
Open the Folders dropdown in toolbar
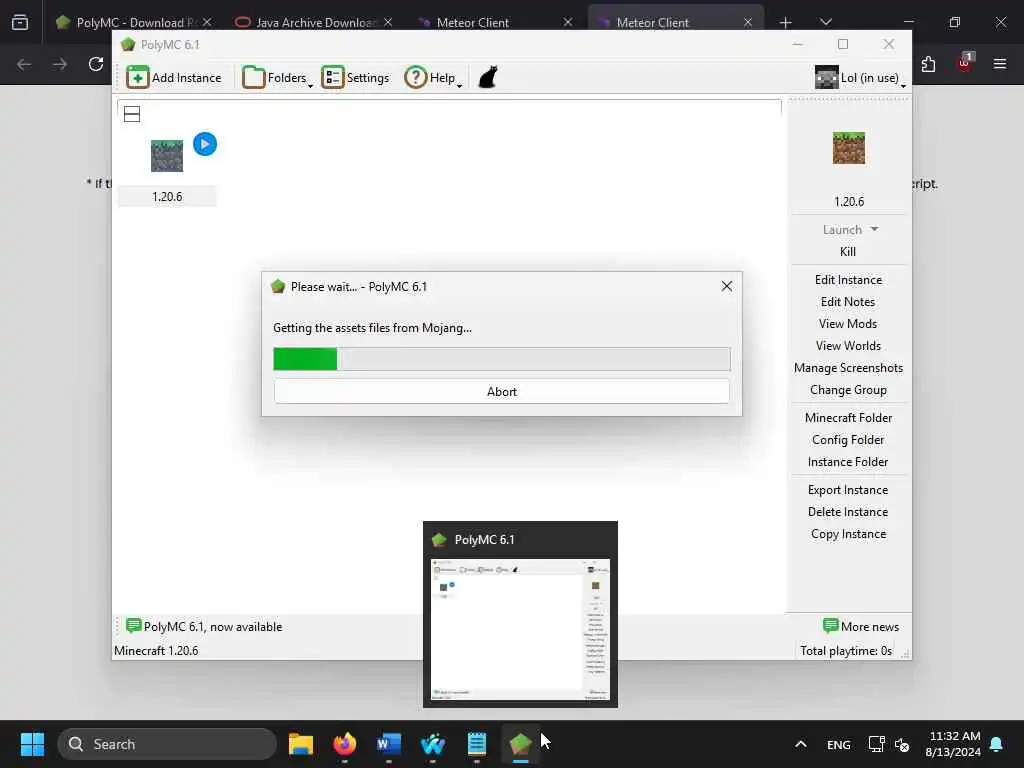tap(278, 78)
